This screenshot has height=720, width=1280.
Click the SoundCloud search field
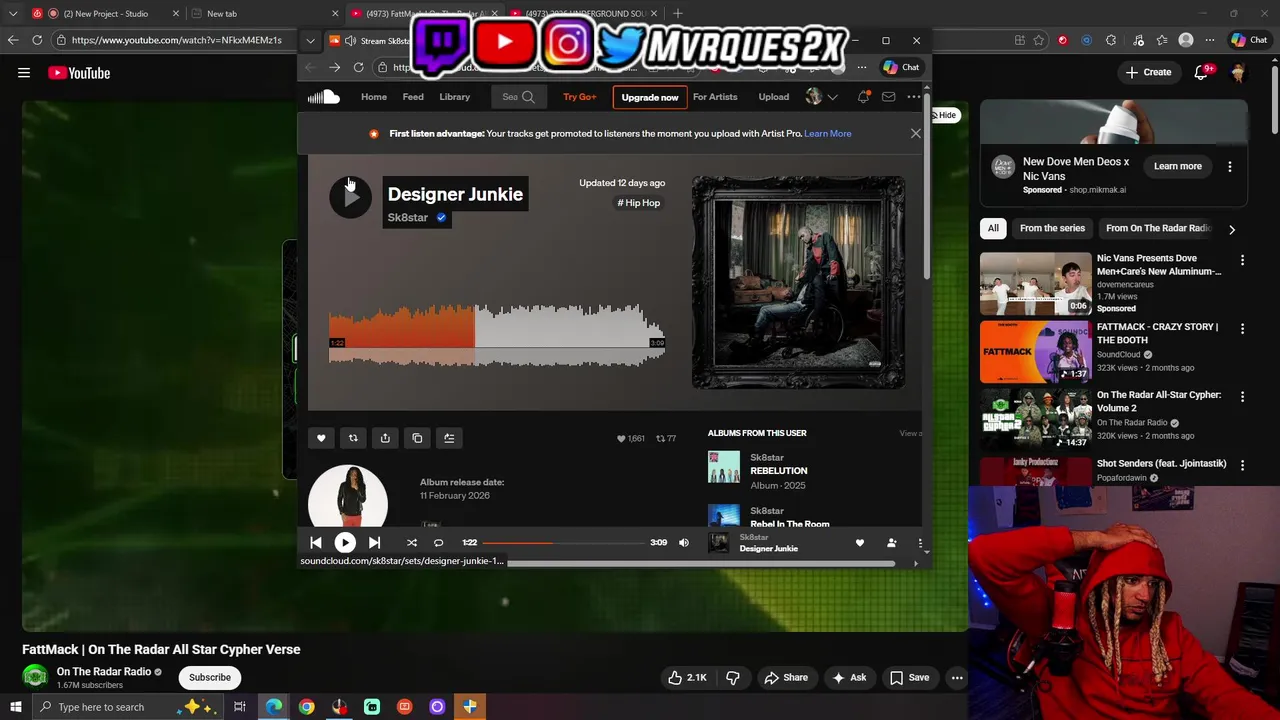518,97
